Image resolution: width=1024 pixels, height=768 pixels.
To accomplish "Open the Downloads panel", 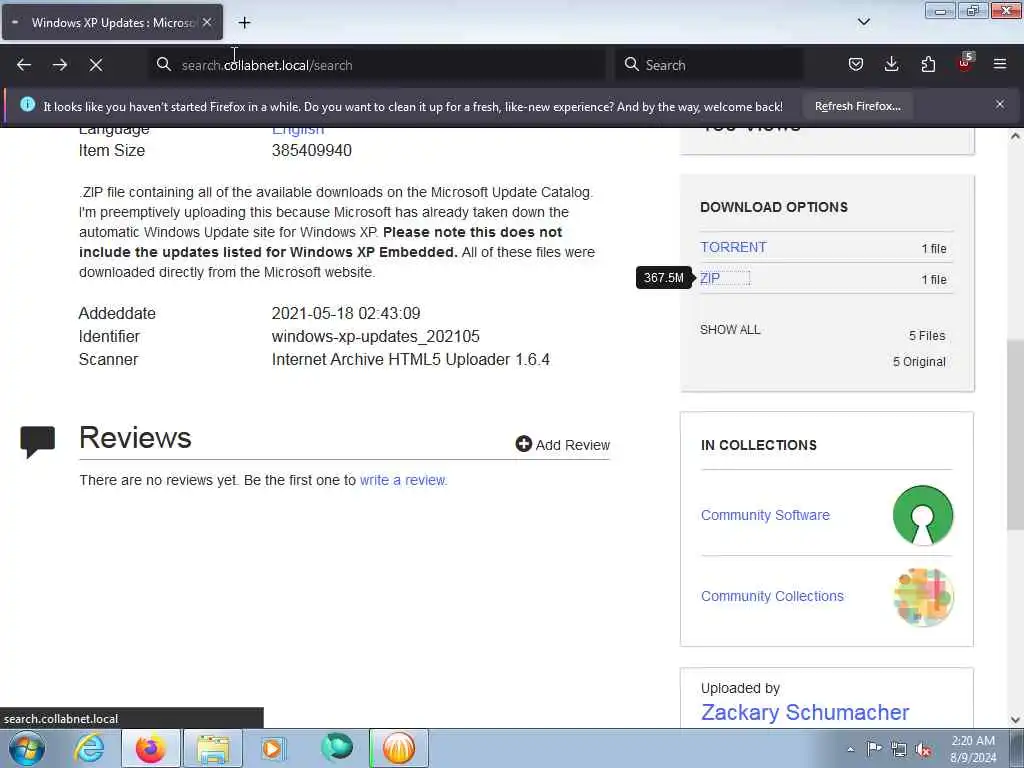I will click(891, 64).
